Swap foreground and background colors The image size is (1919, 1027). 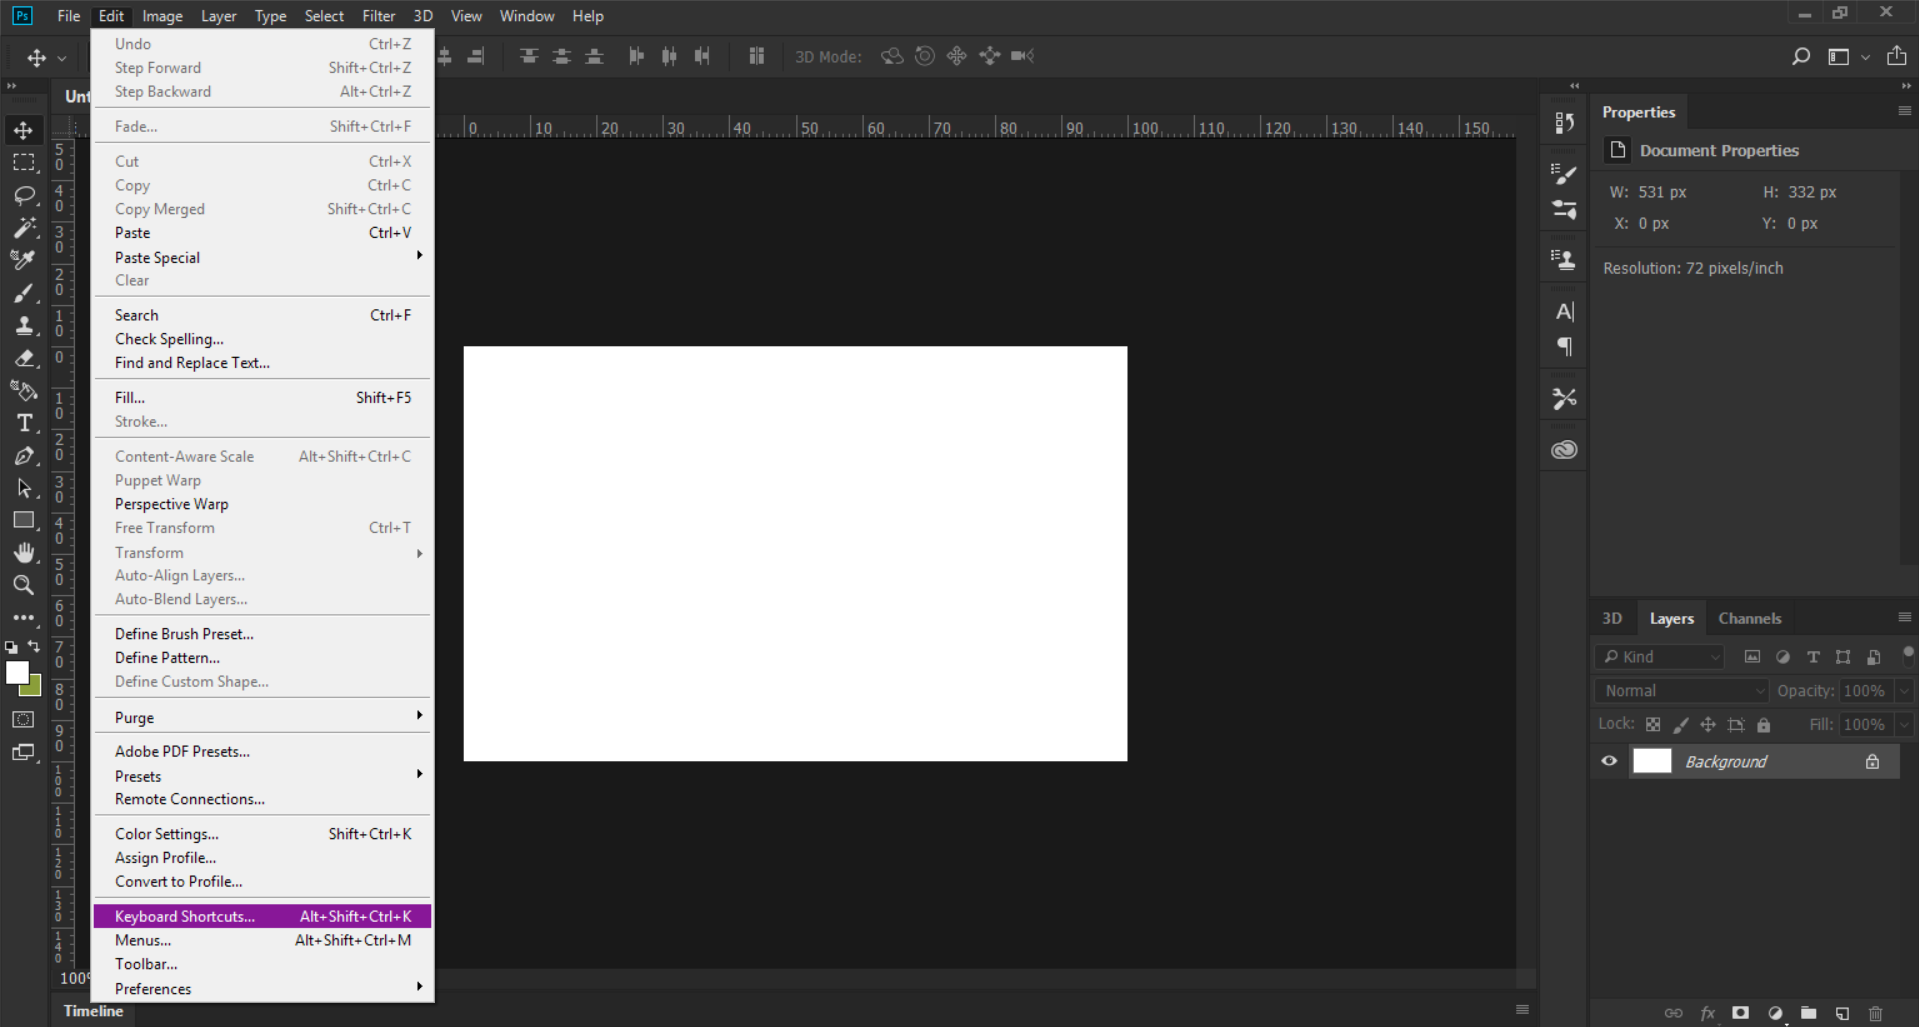click(x=34, y=647)
